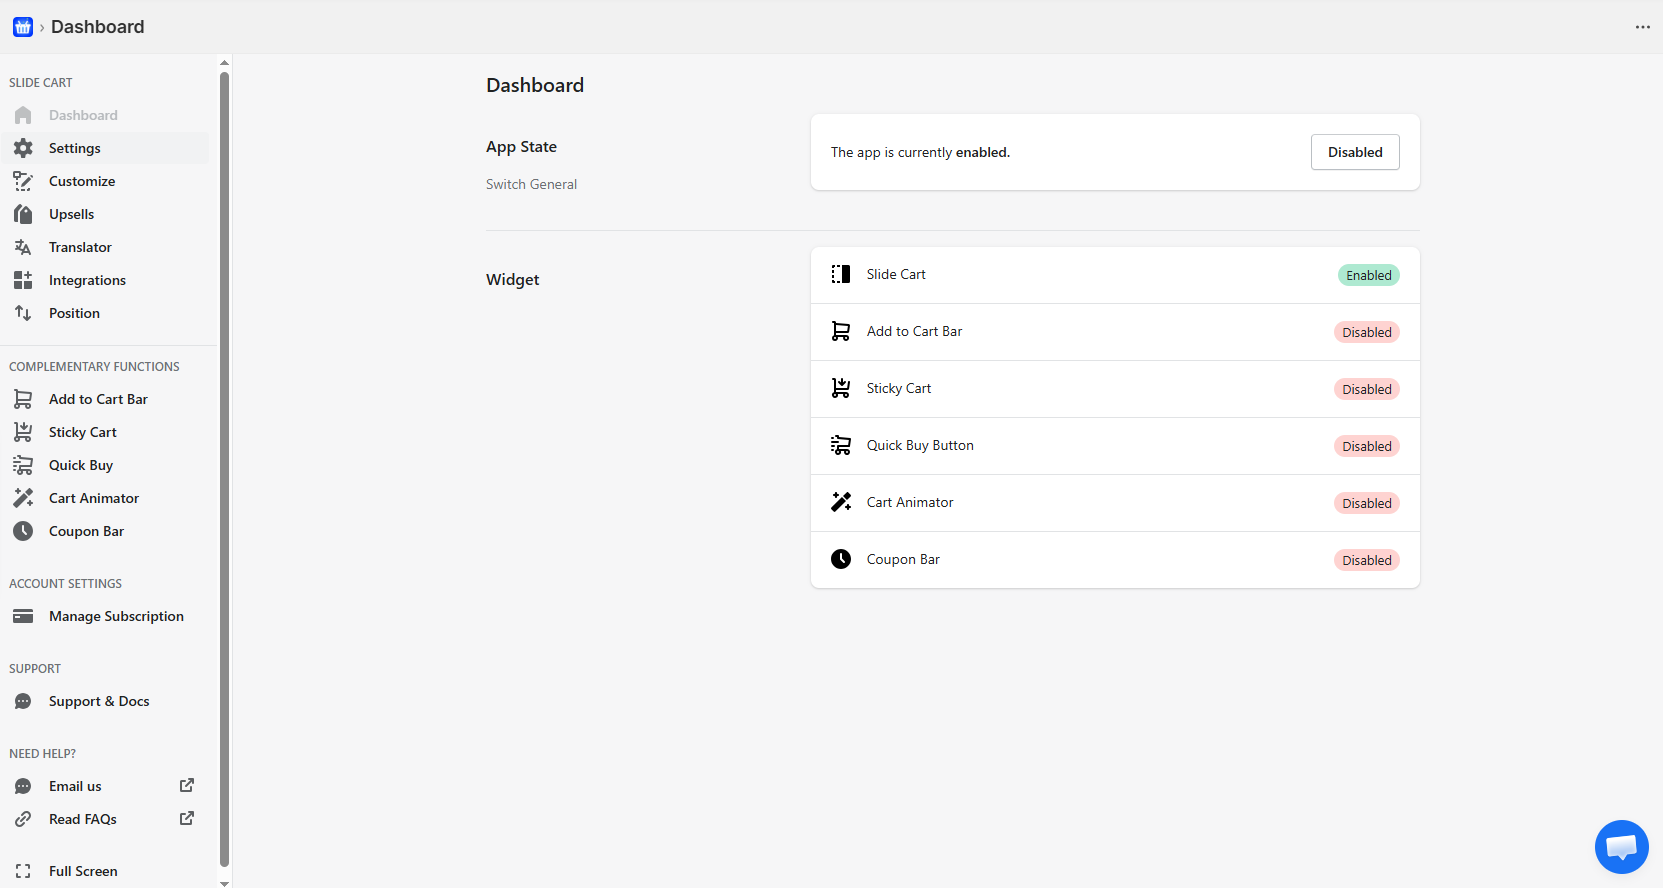1663x888 pixels.
Task: Click the sidebar scroll up arrow
Action: click(224, 62)
